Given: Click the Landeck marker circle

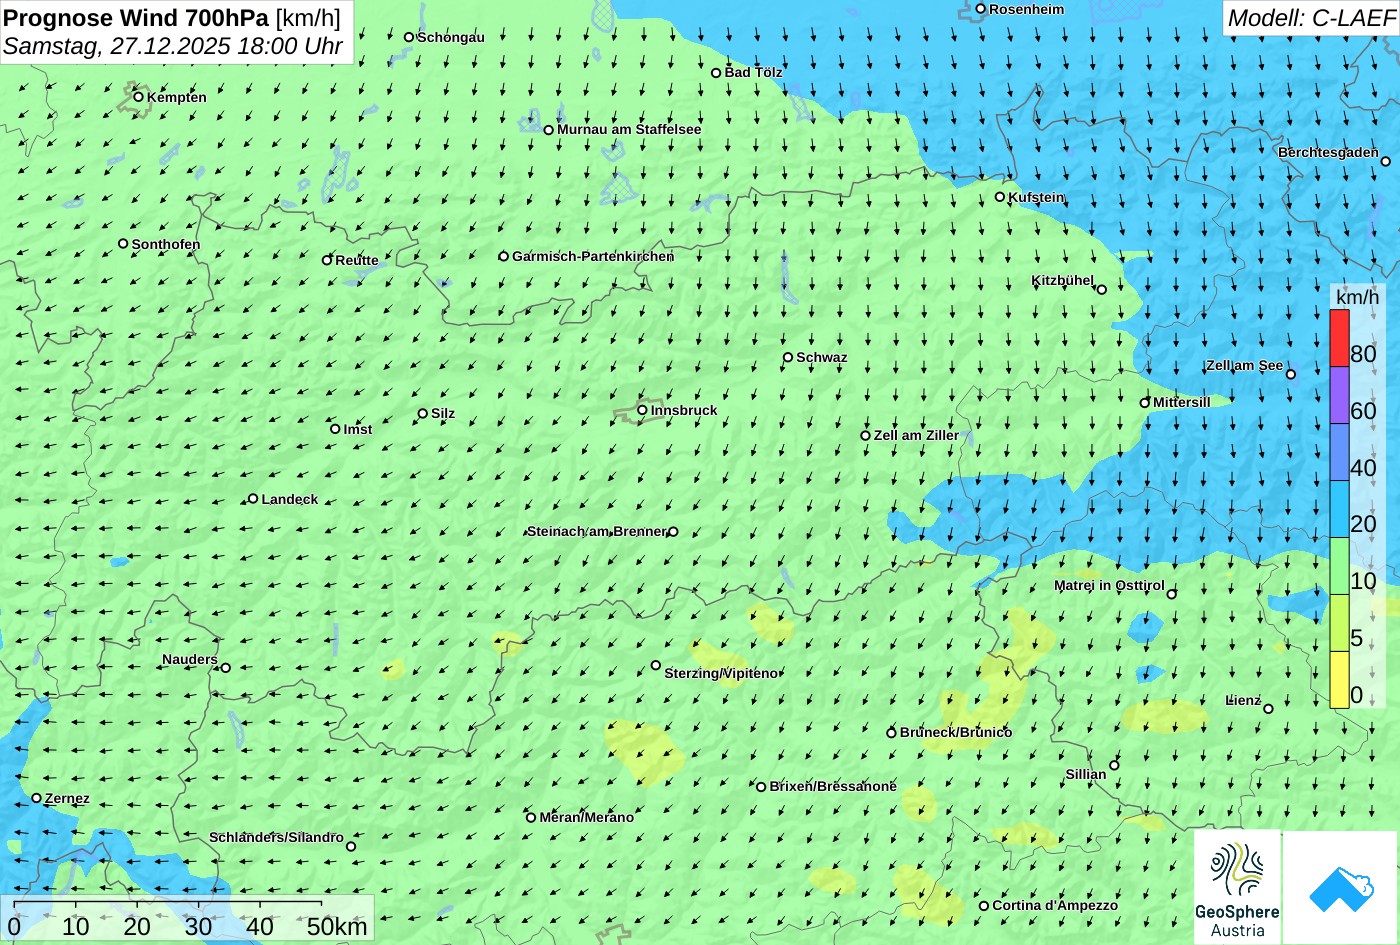Looking at the screenshot, I should click(x=253, y=498).
